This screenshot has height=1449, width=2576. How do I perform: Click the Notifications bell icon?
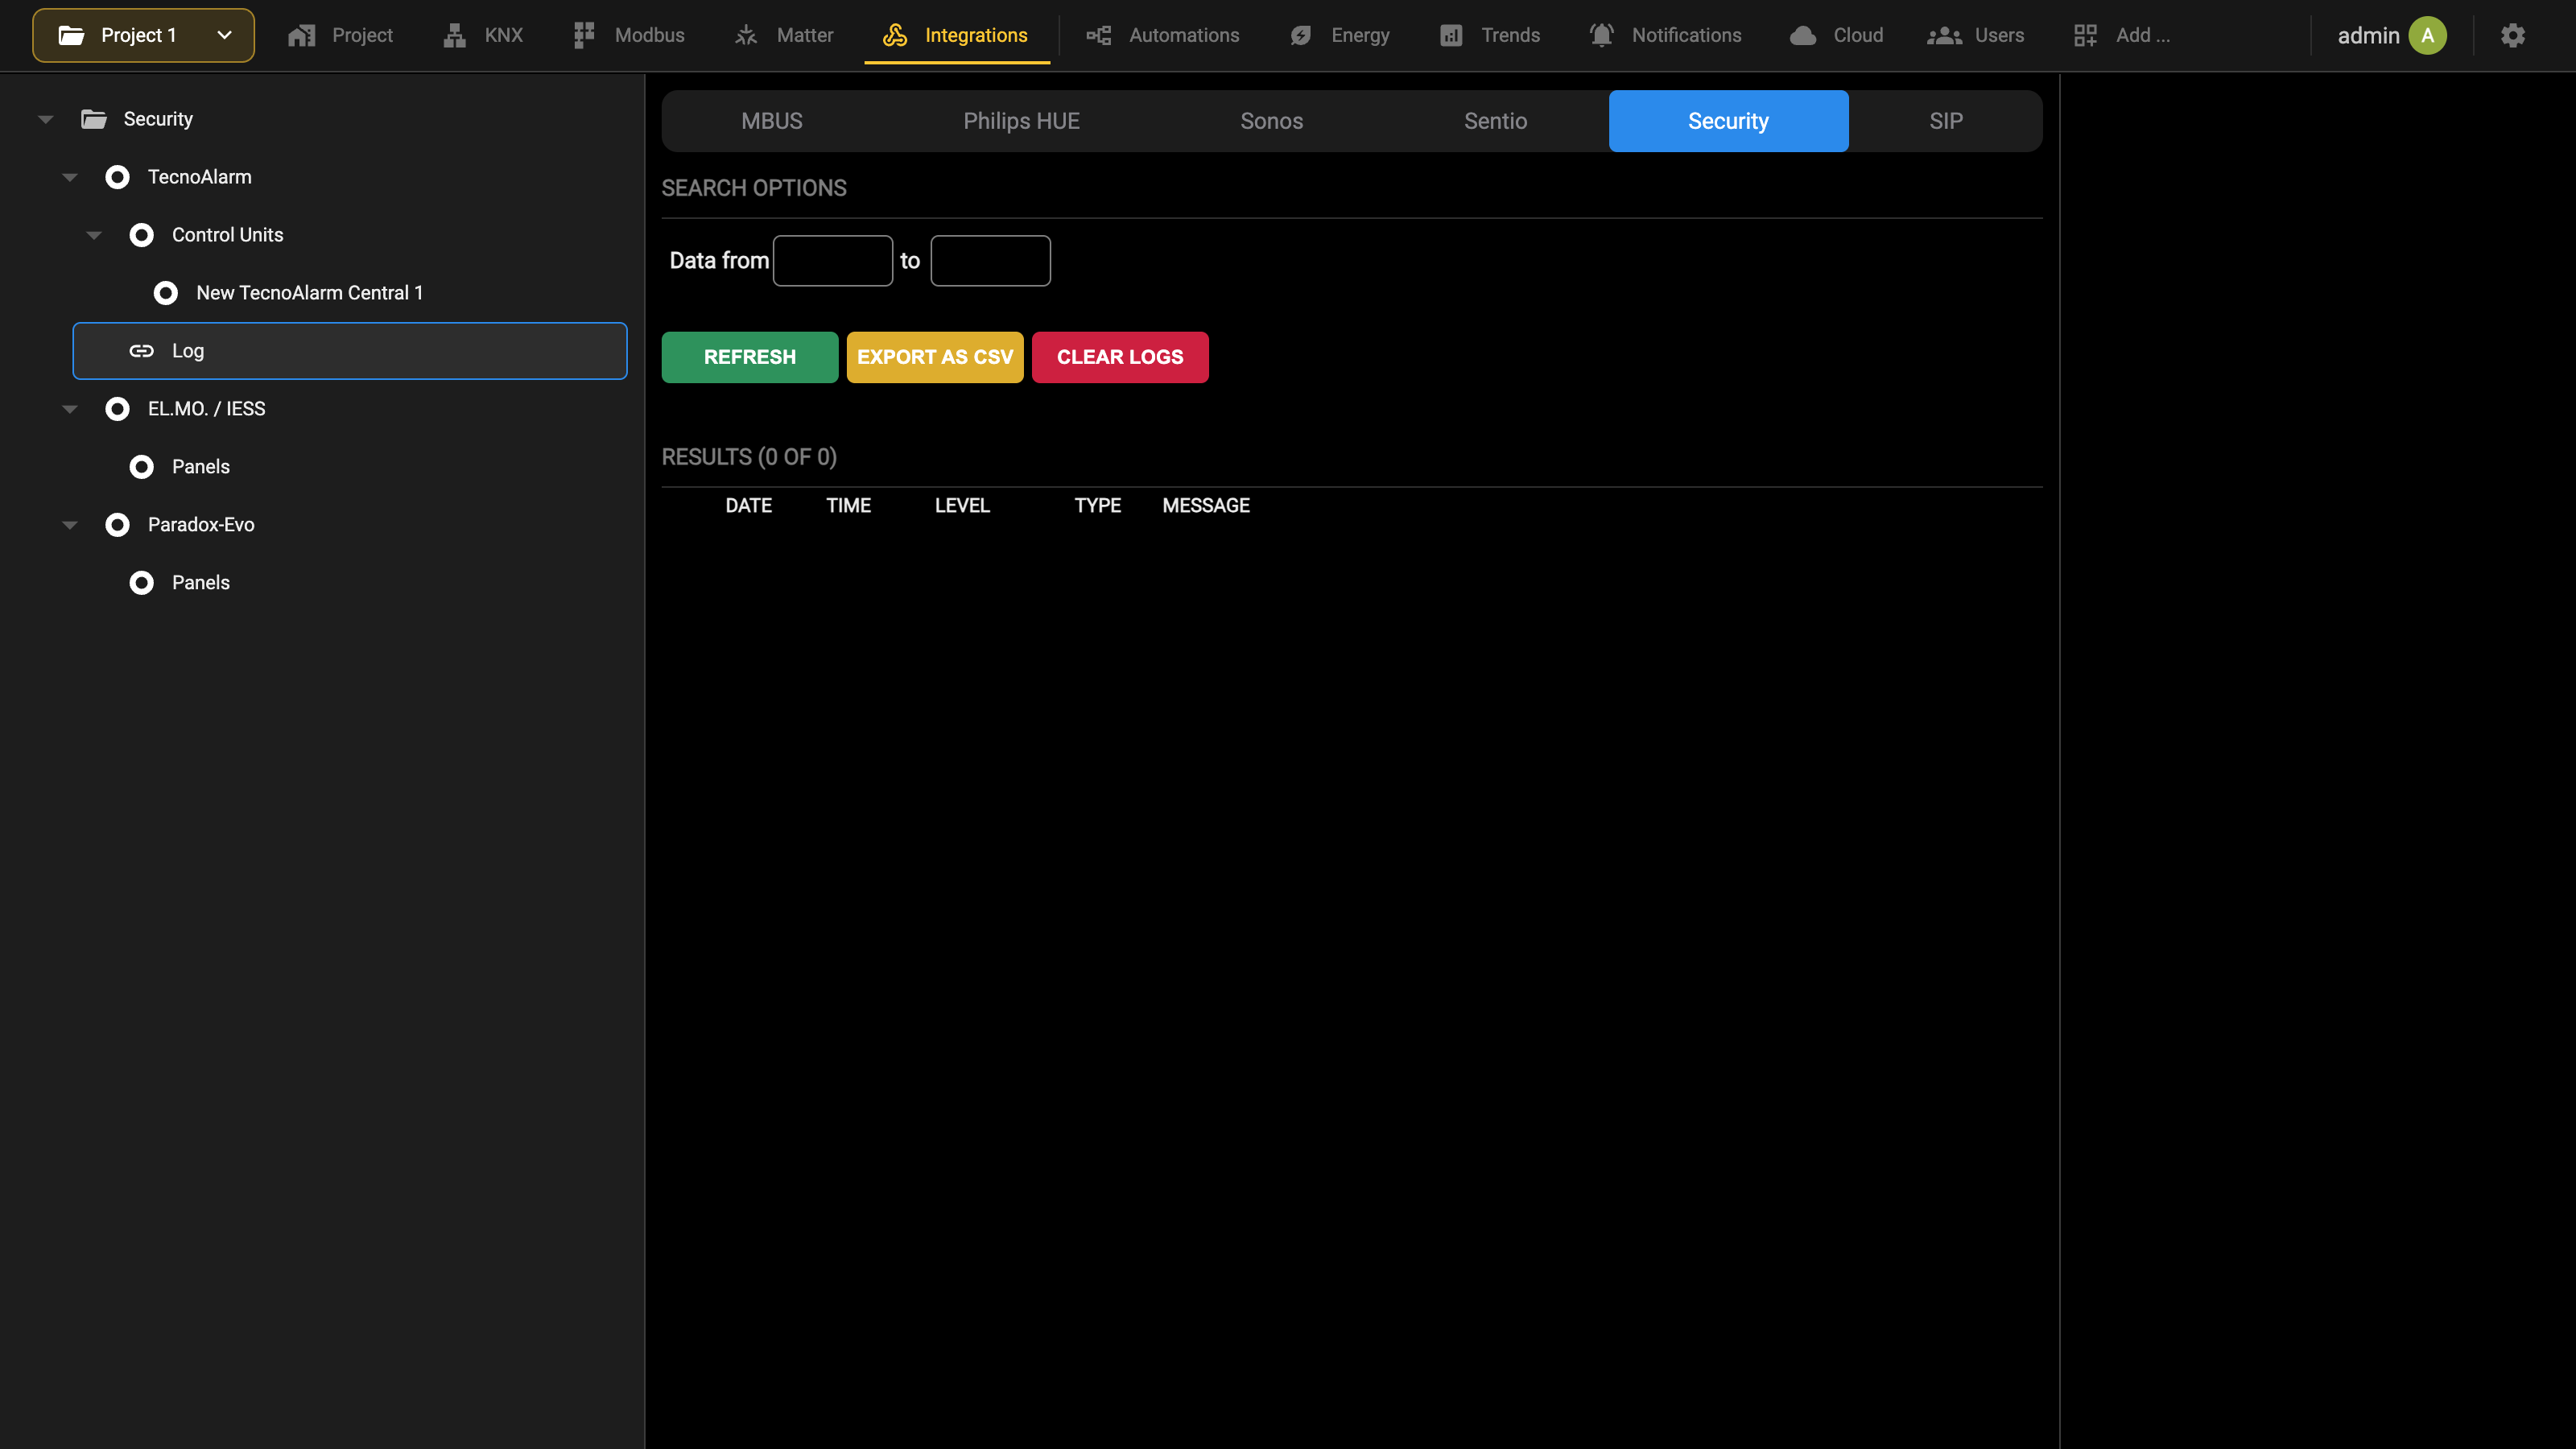(1602, 35)
